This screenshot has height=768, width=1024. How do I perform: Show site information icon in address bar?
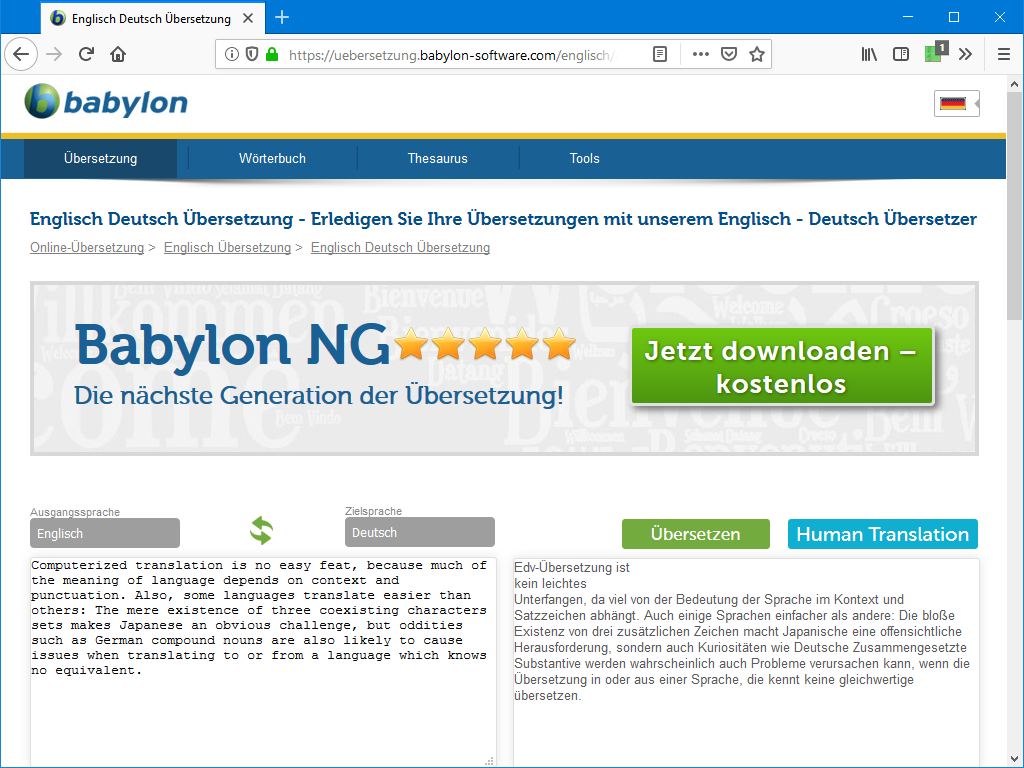coord(231,54)
